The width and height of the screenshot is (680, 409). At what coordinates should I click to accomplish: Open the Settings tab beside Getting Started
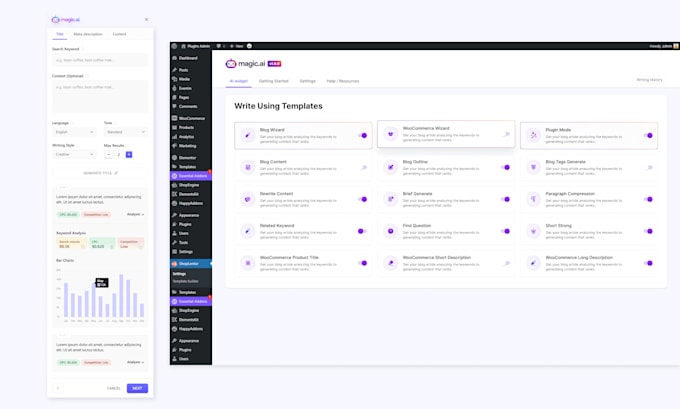point(307,81)
